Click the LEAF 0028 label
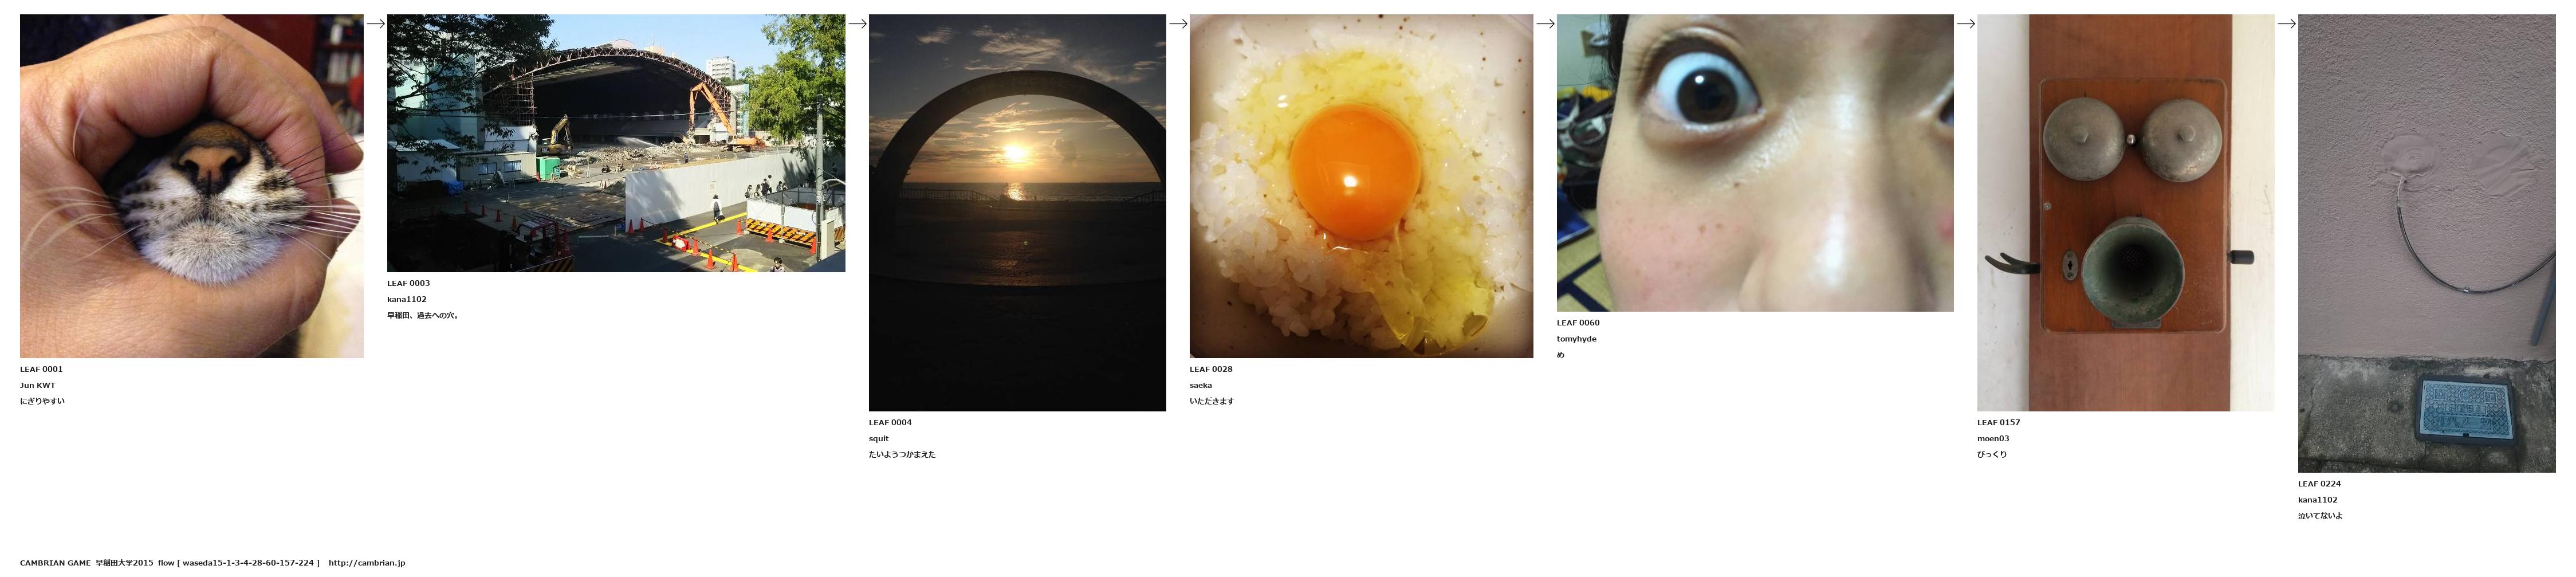 (x=1211, y=369)
